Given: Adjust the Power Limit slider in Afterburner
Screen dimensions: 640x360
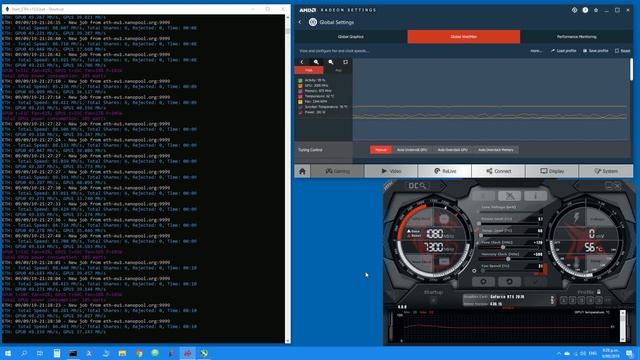Looking at the screenshot, I should tap(508, 223).
